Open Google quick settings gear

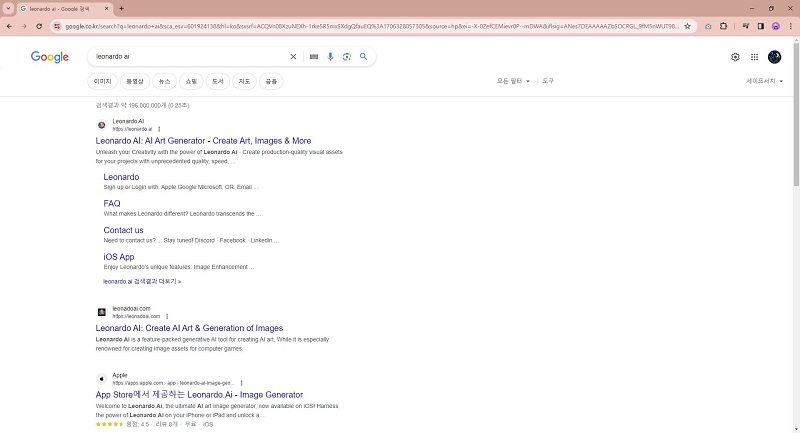(x=735, y=57)
